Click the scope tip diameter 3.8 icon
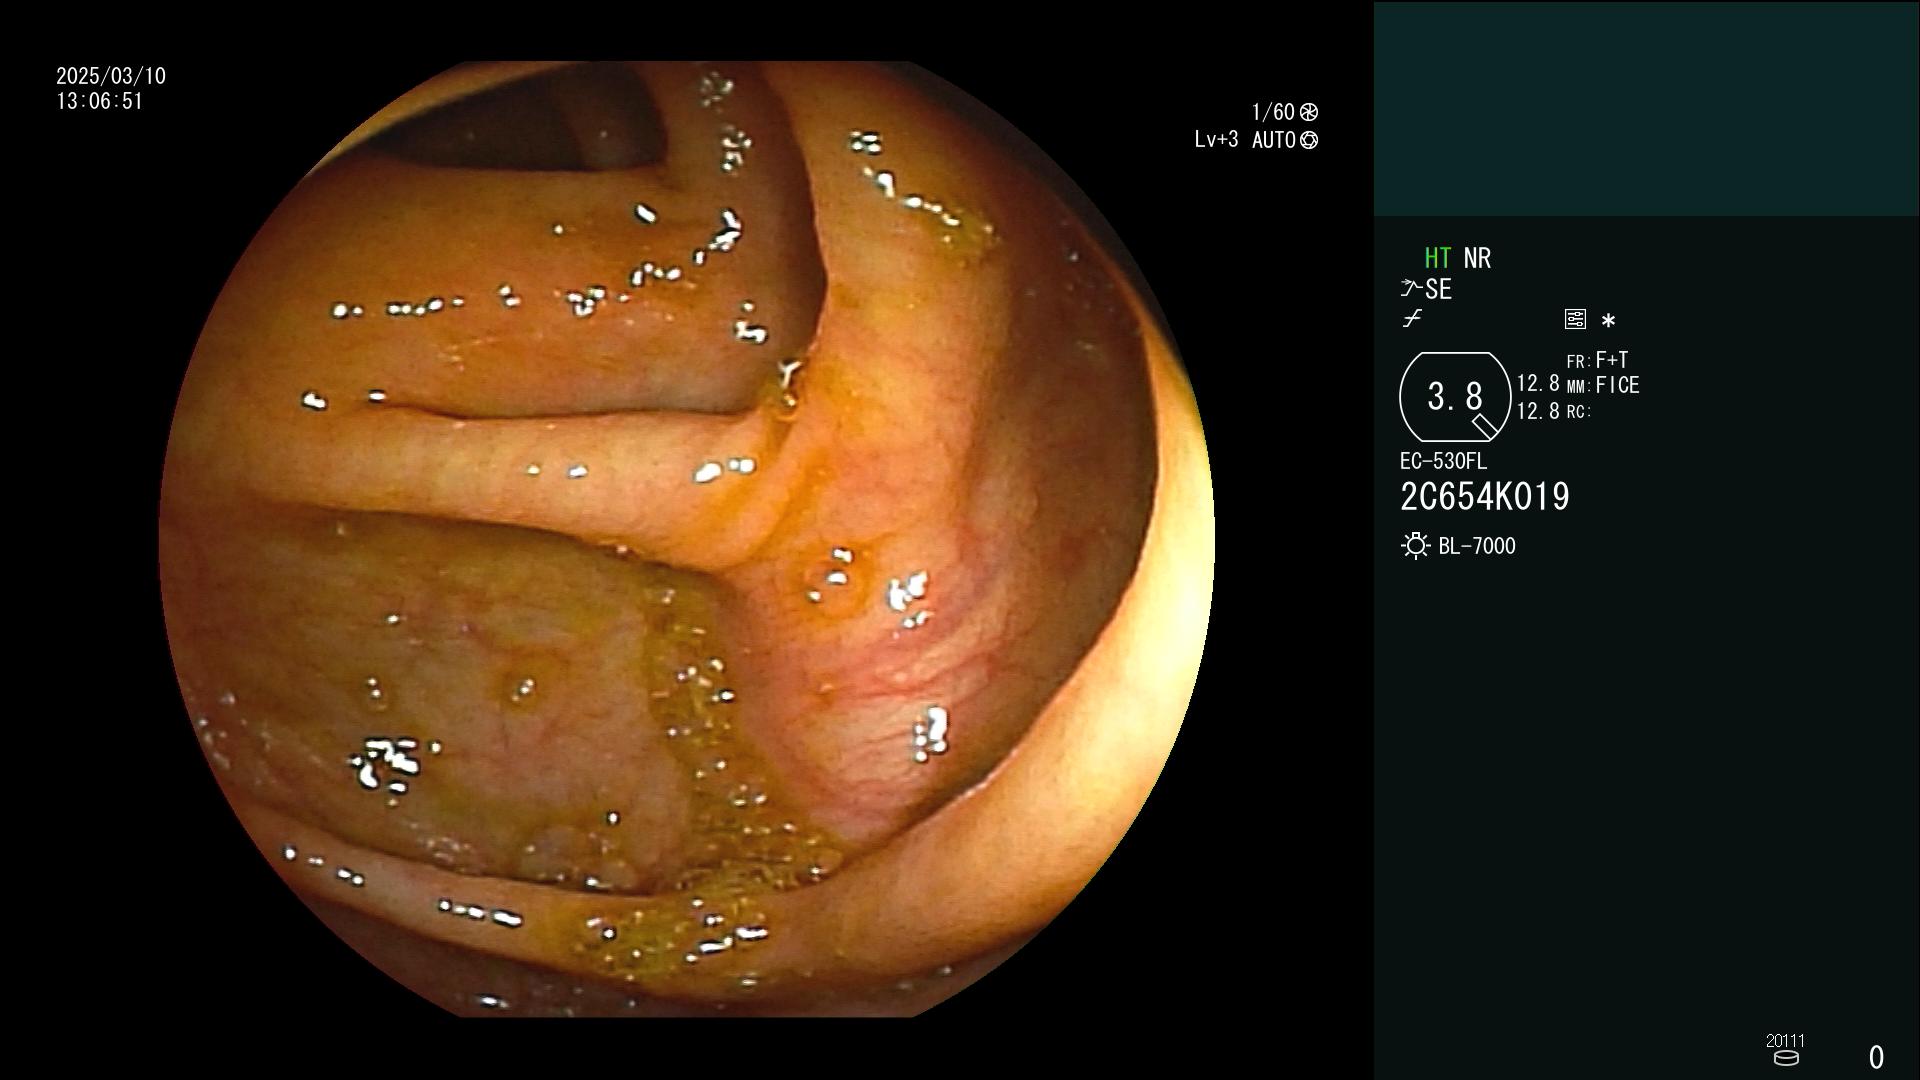Image resolution: width=1920 pixels, height=1080 pixels. click(x=1455, y=397)
